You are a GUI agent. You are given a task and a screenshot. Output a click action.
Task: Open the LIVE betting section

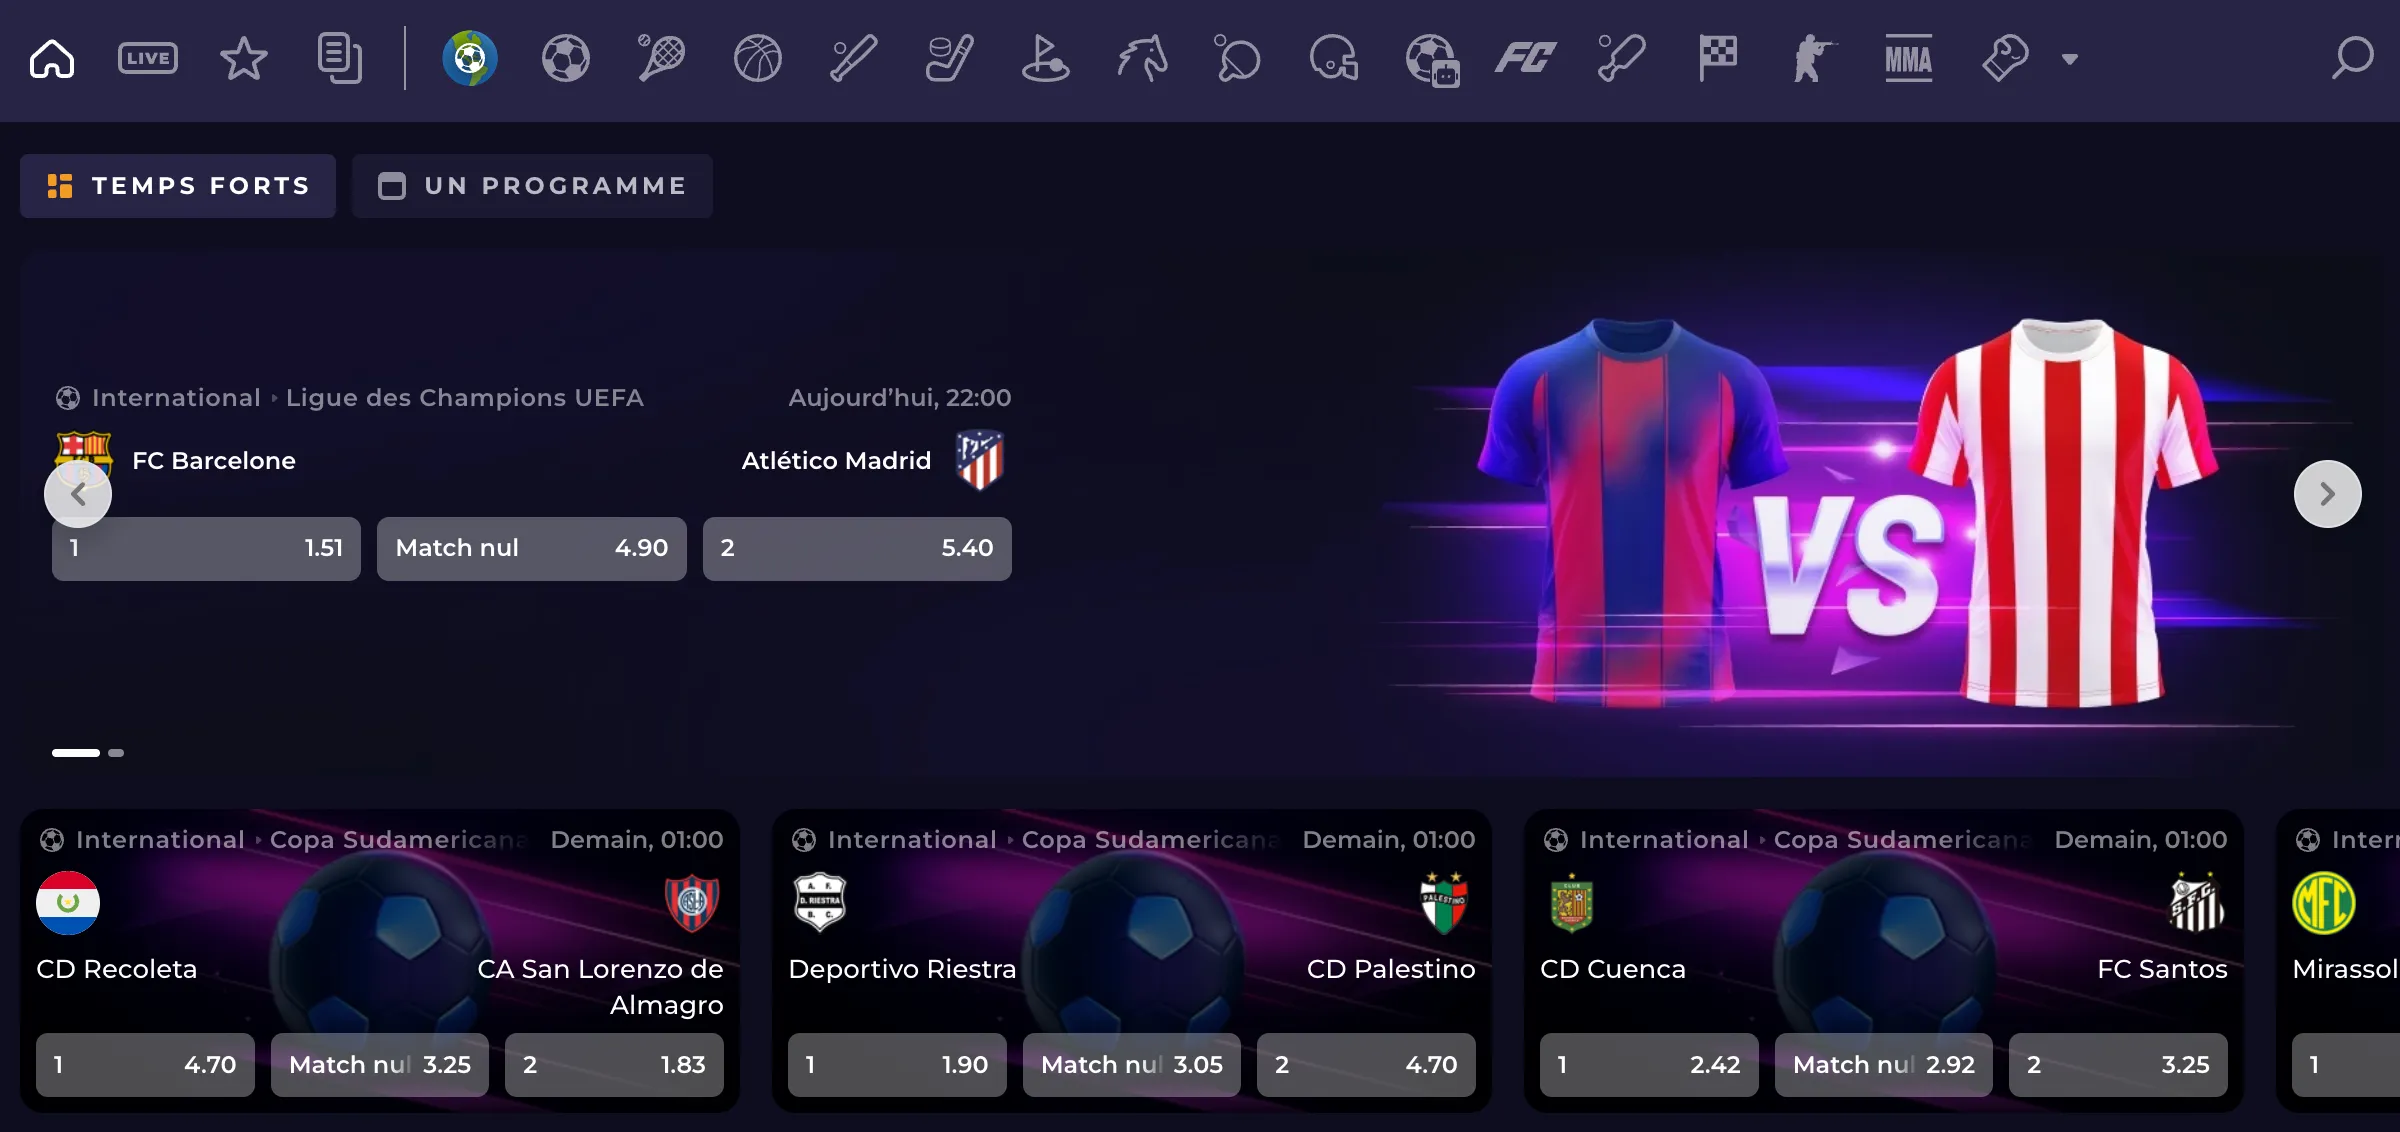click(148, 59)
